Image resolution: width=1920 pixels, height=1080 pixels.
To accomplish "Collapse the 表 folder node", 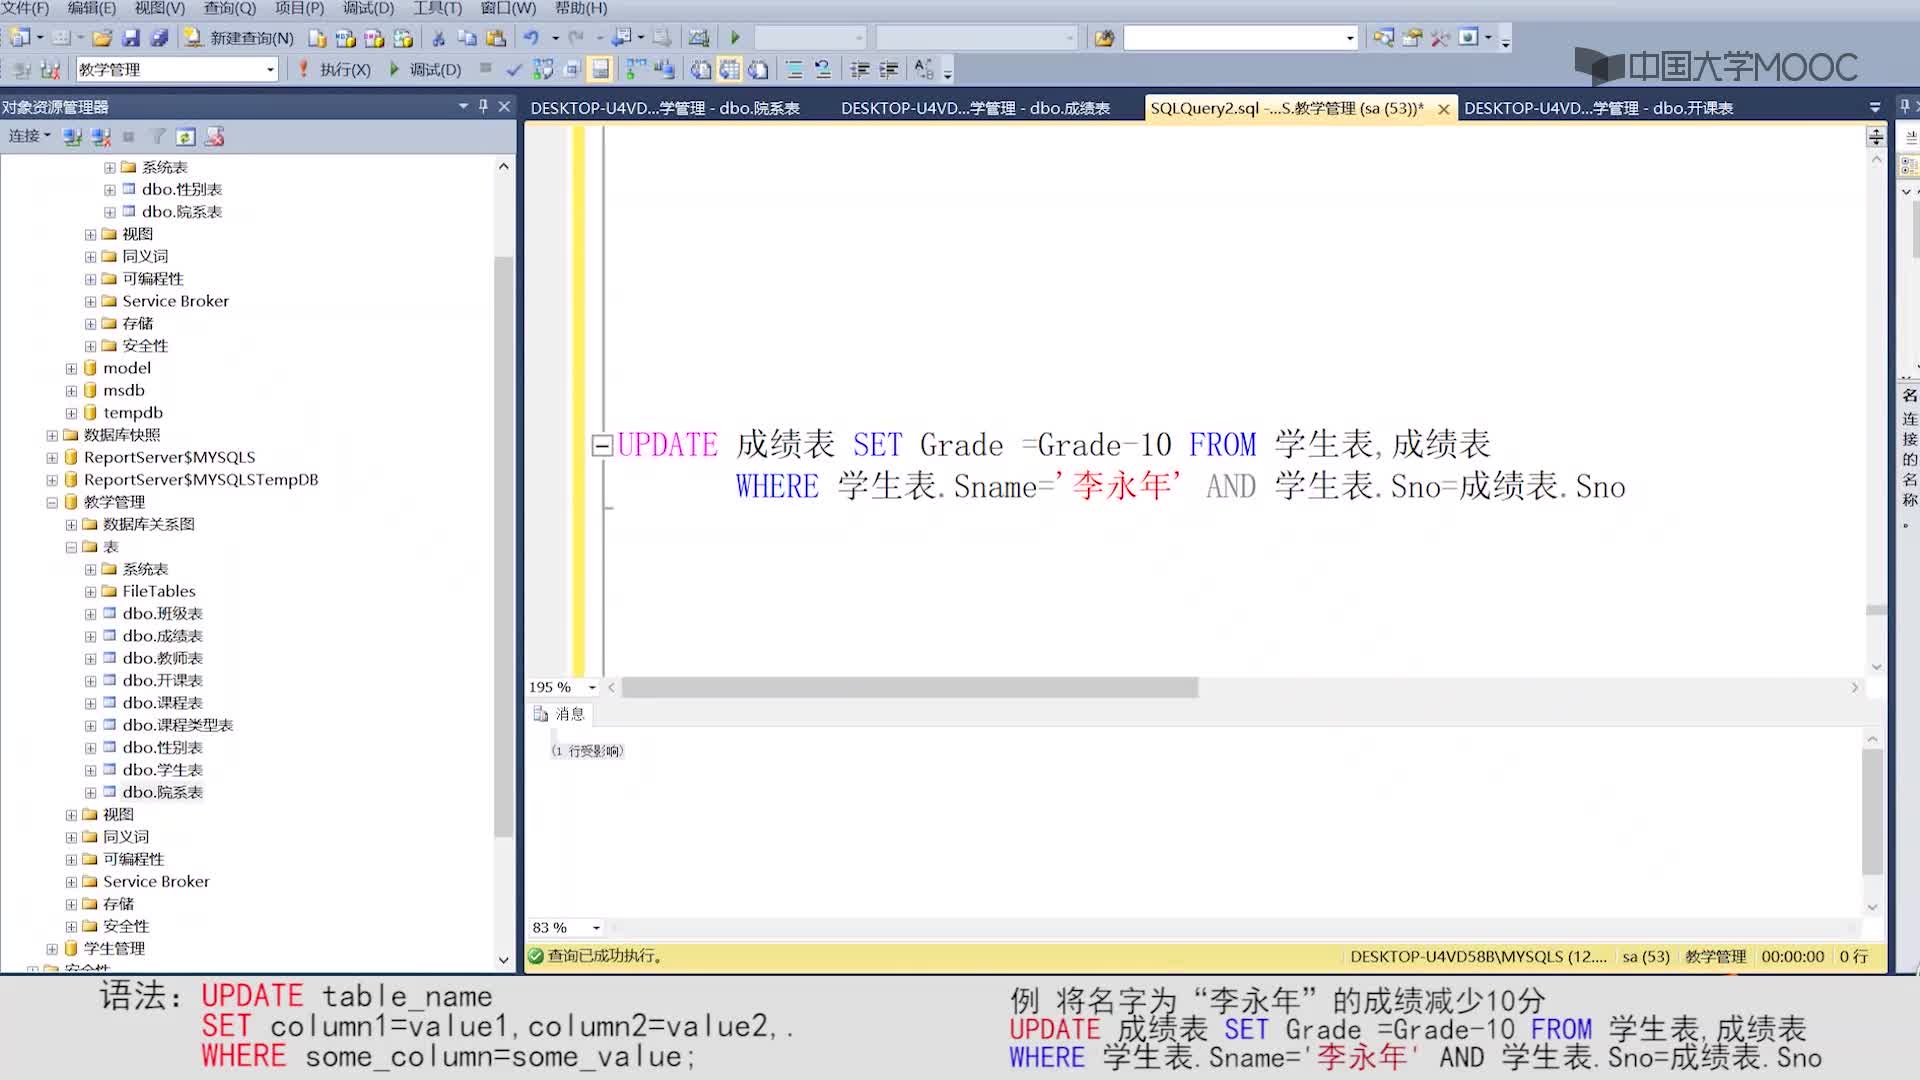I will tap(71, 547).
